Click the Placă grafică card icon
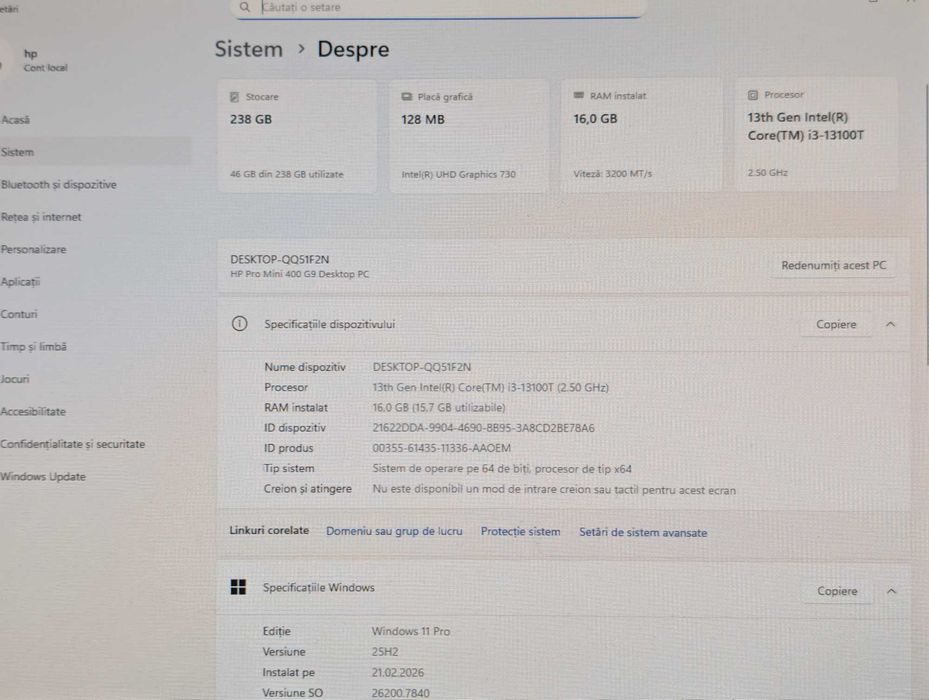This screenshot has width=929, height=700. [406, 97]
